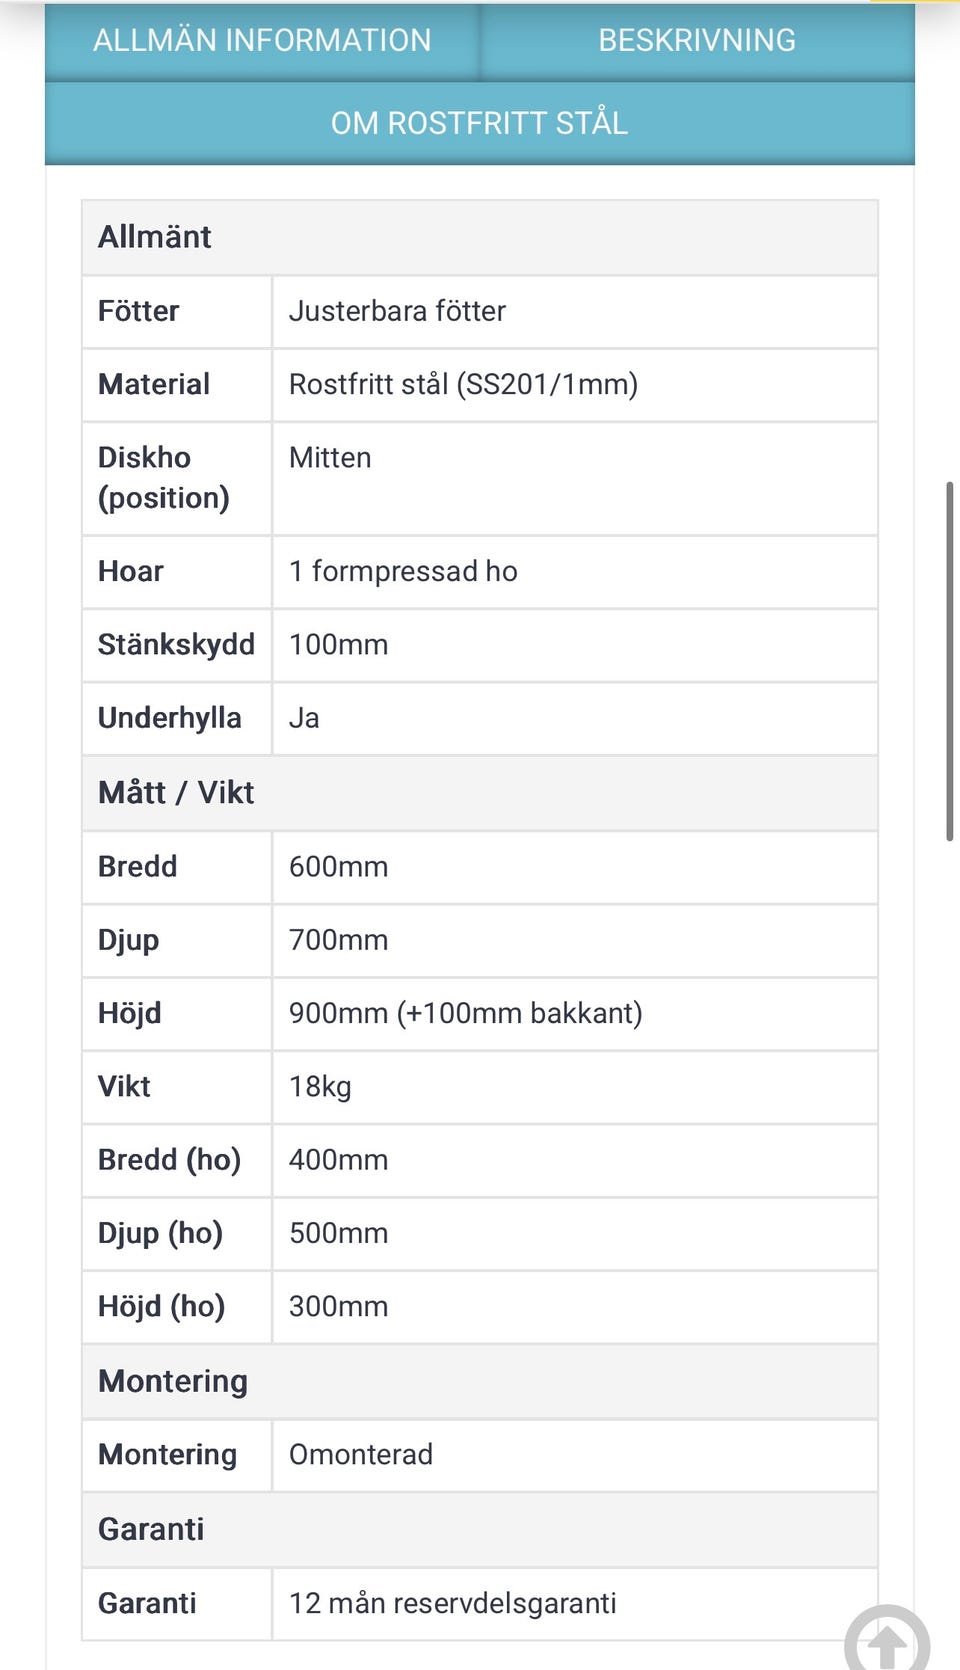960x1670 pixels.
Task: Click the Diskho (position) label
Action: coord(164,477)
